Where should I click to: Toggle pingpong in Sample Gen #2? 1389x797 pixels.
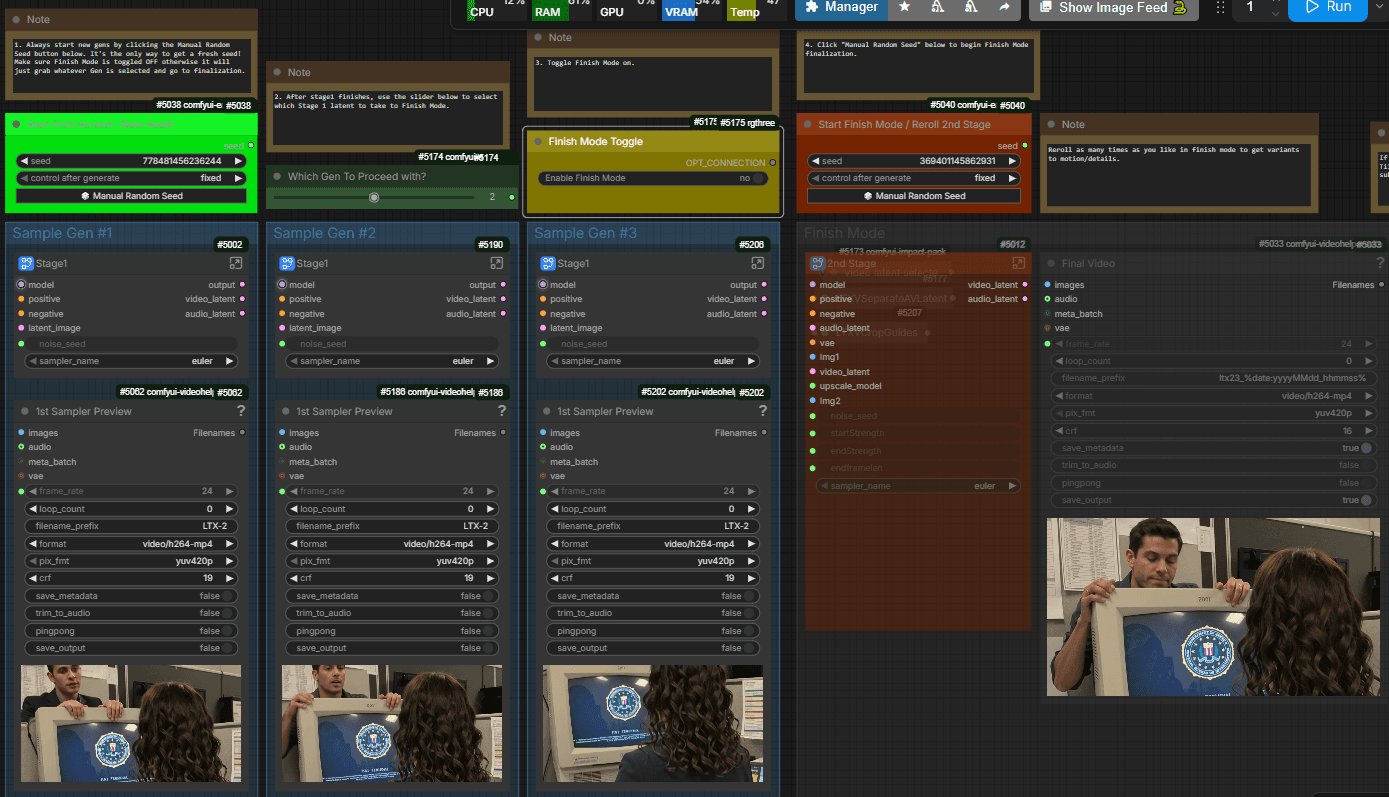coord(489,631)
